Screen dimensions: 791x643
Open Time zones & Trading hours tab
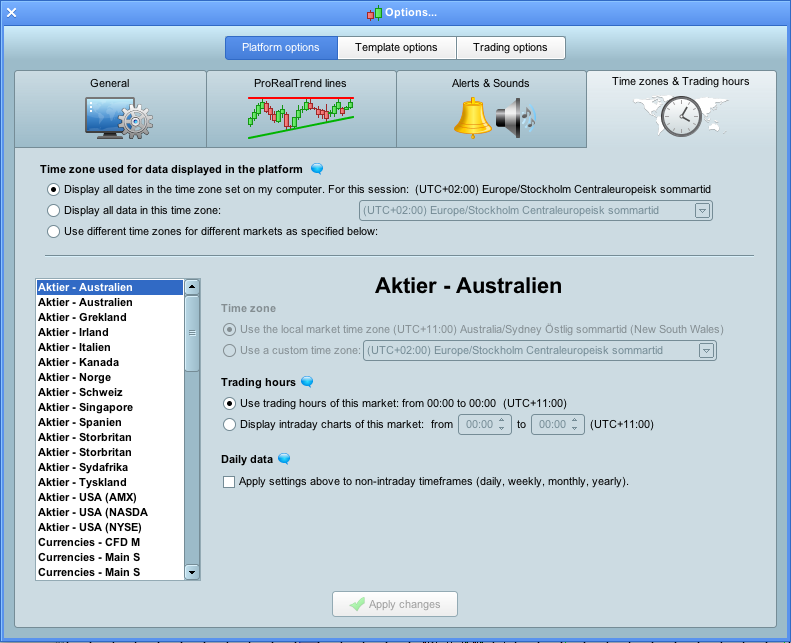pyautogui.click(x=681, y=109)
